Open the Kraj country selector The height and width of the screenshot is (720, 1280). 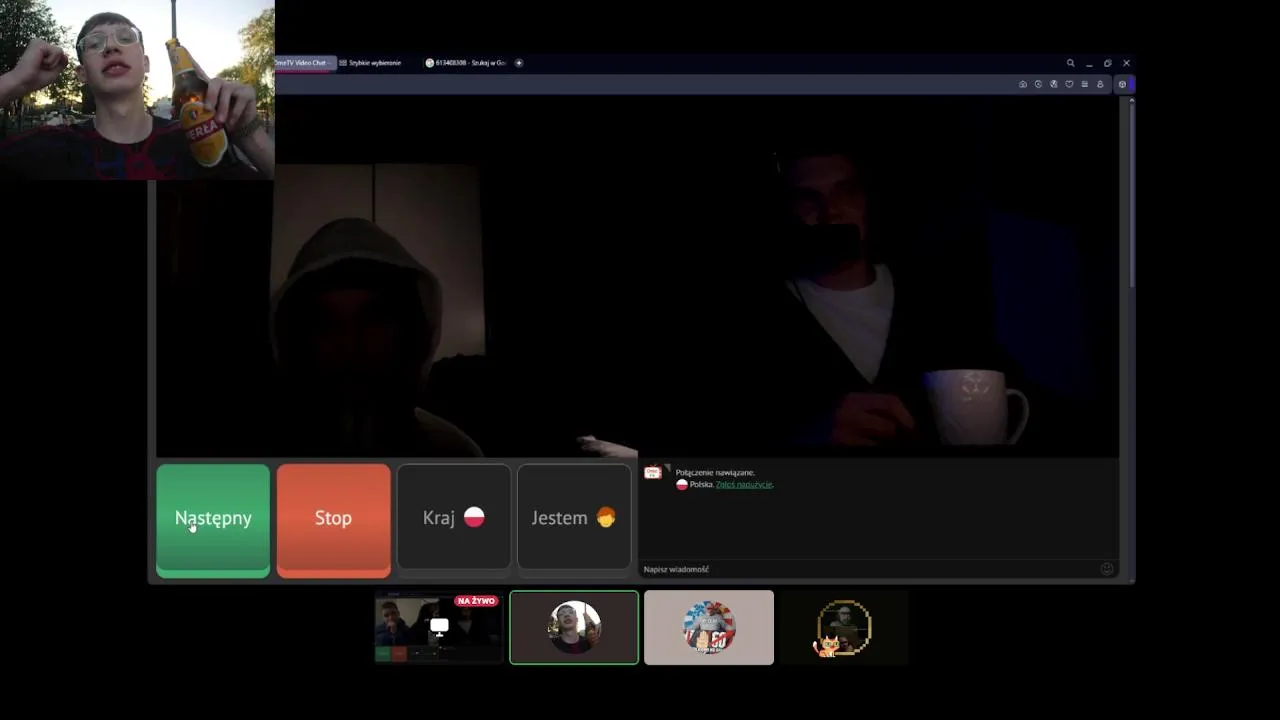pyautogui.click(x=454, y=518)
